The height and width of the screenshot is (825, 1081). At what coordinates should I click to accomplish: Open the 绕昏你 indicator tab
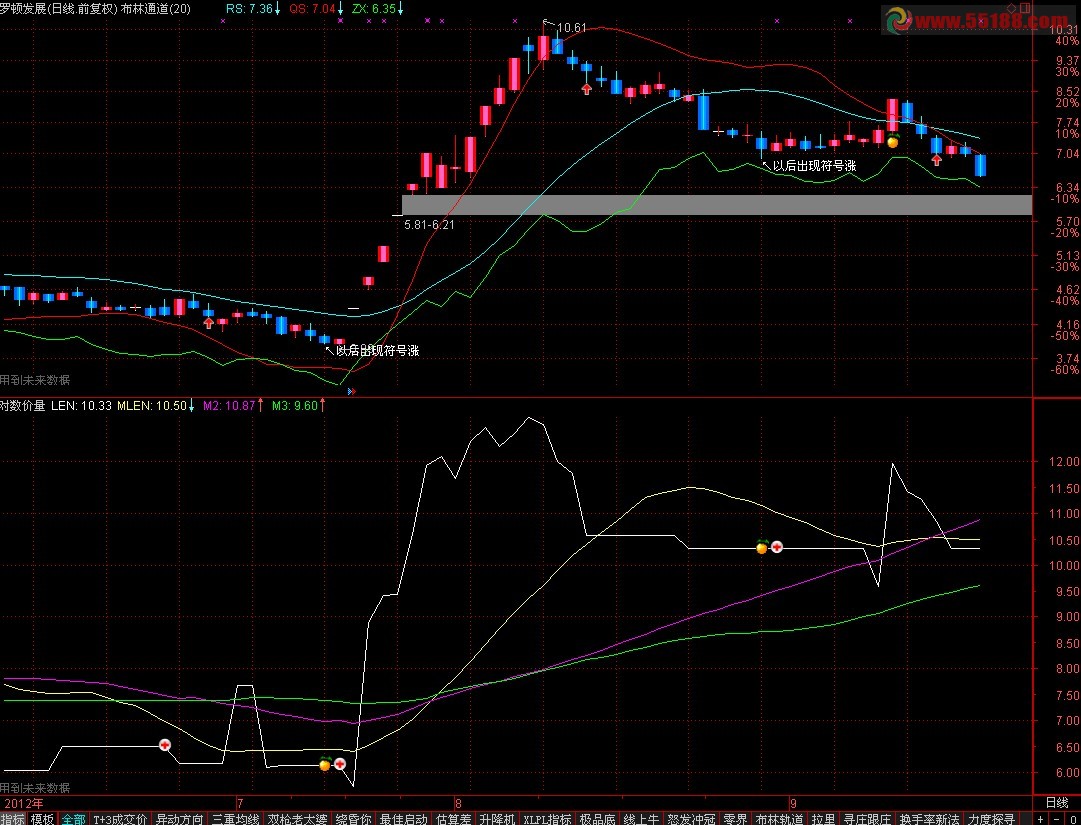click(354, 819)
